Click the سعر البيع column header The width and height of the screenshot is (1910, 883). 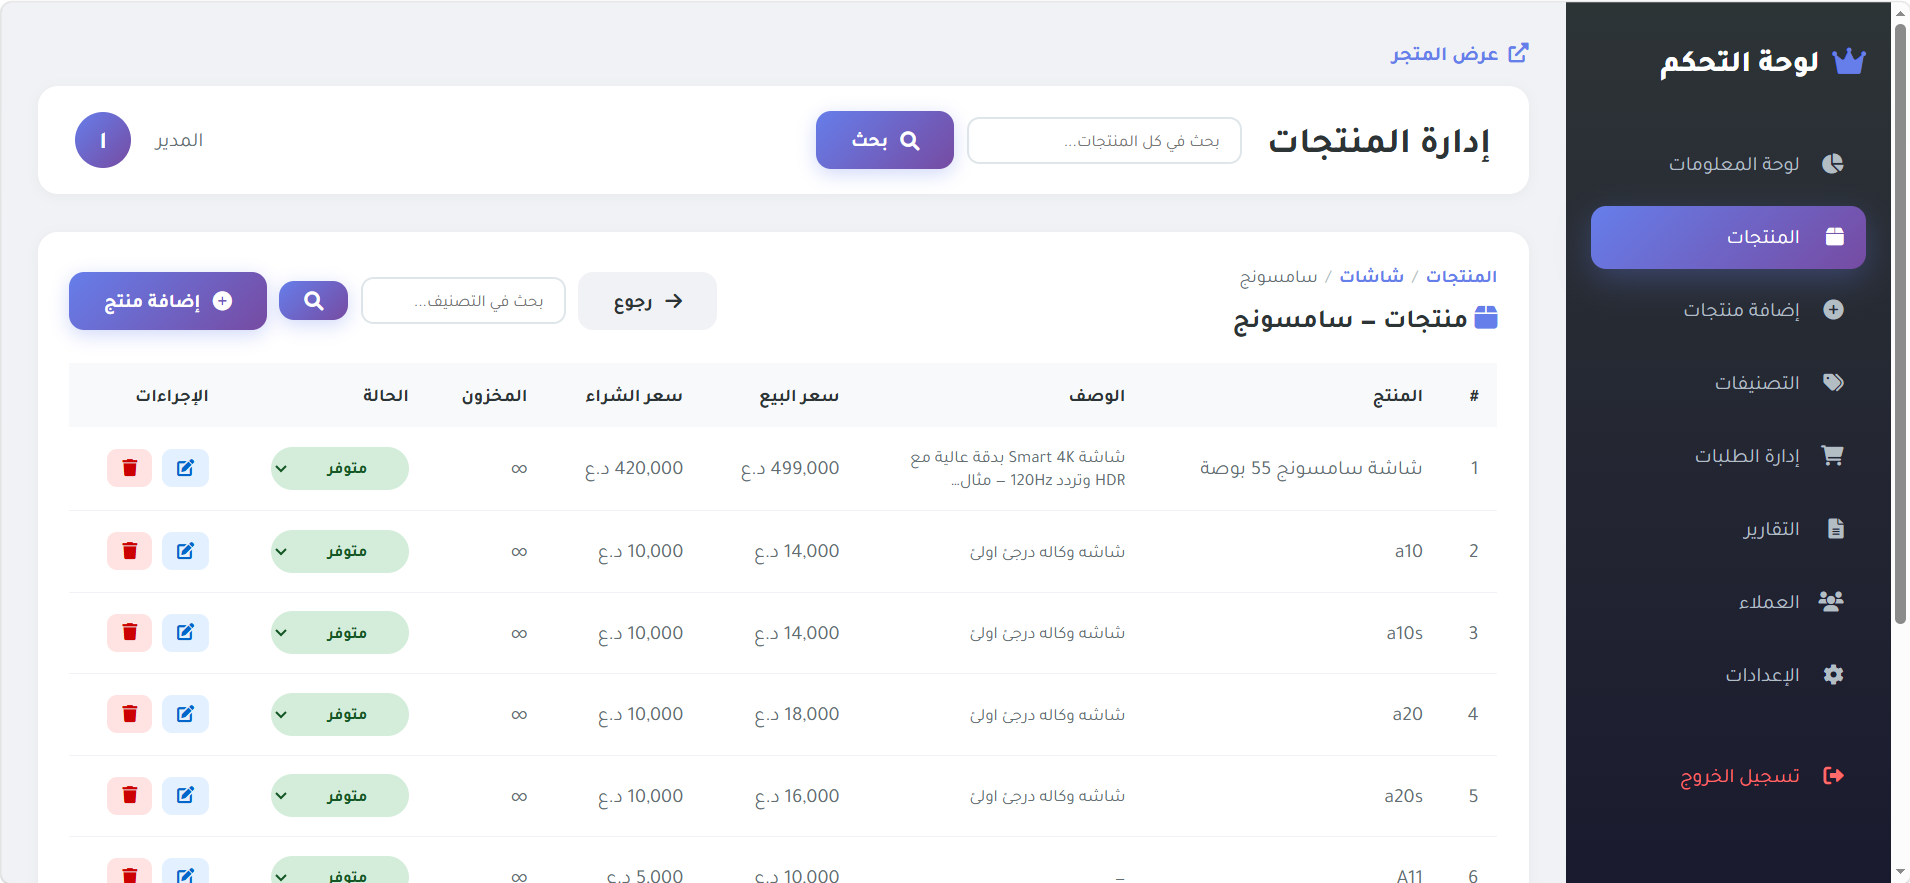coord(799,396)
